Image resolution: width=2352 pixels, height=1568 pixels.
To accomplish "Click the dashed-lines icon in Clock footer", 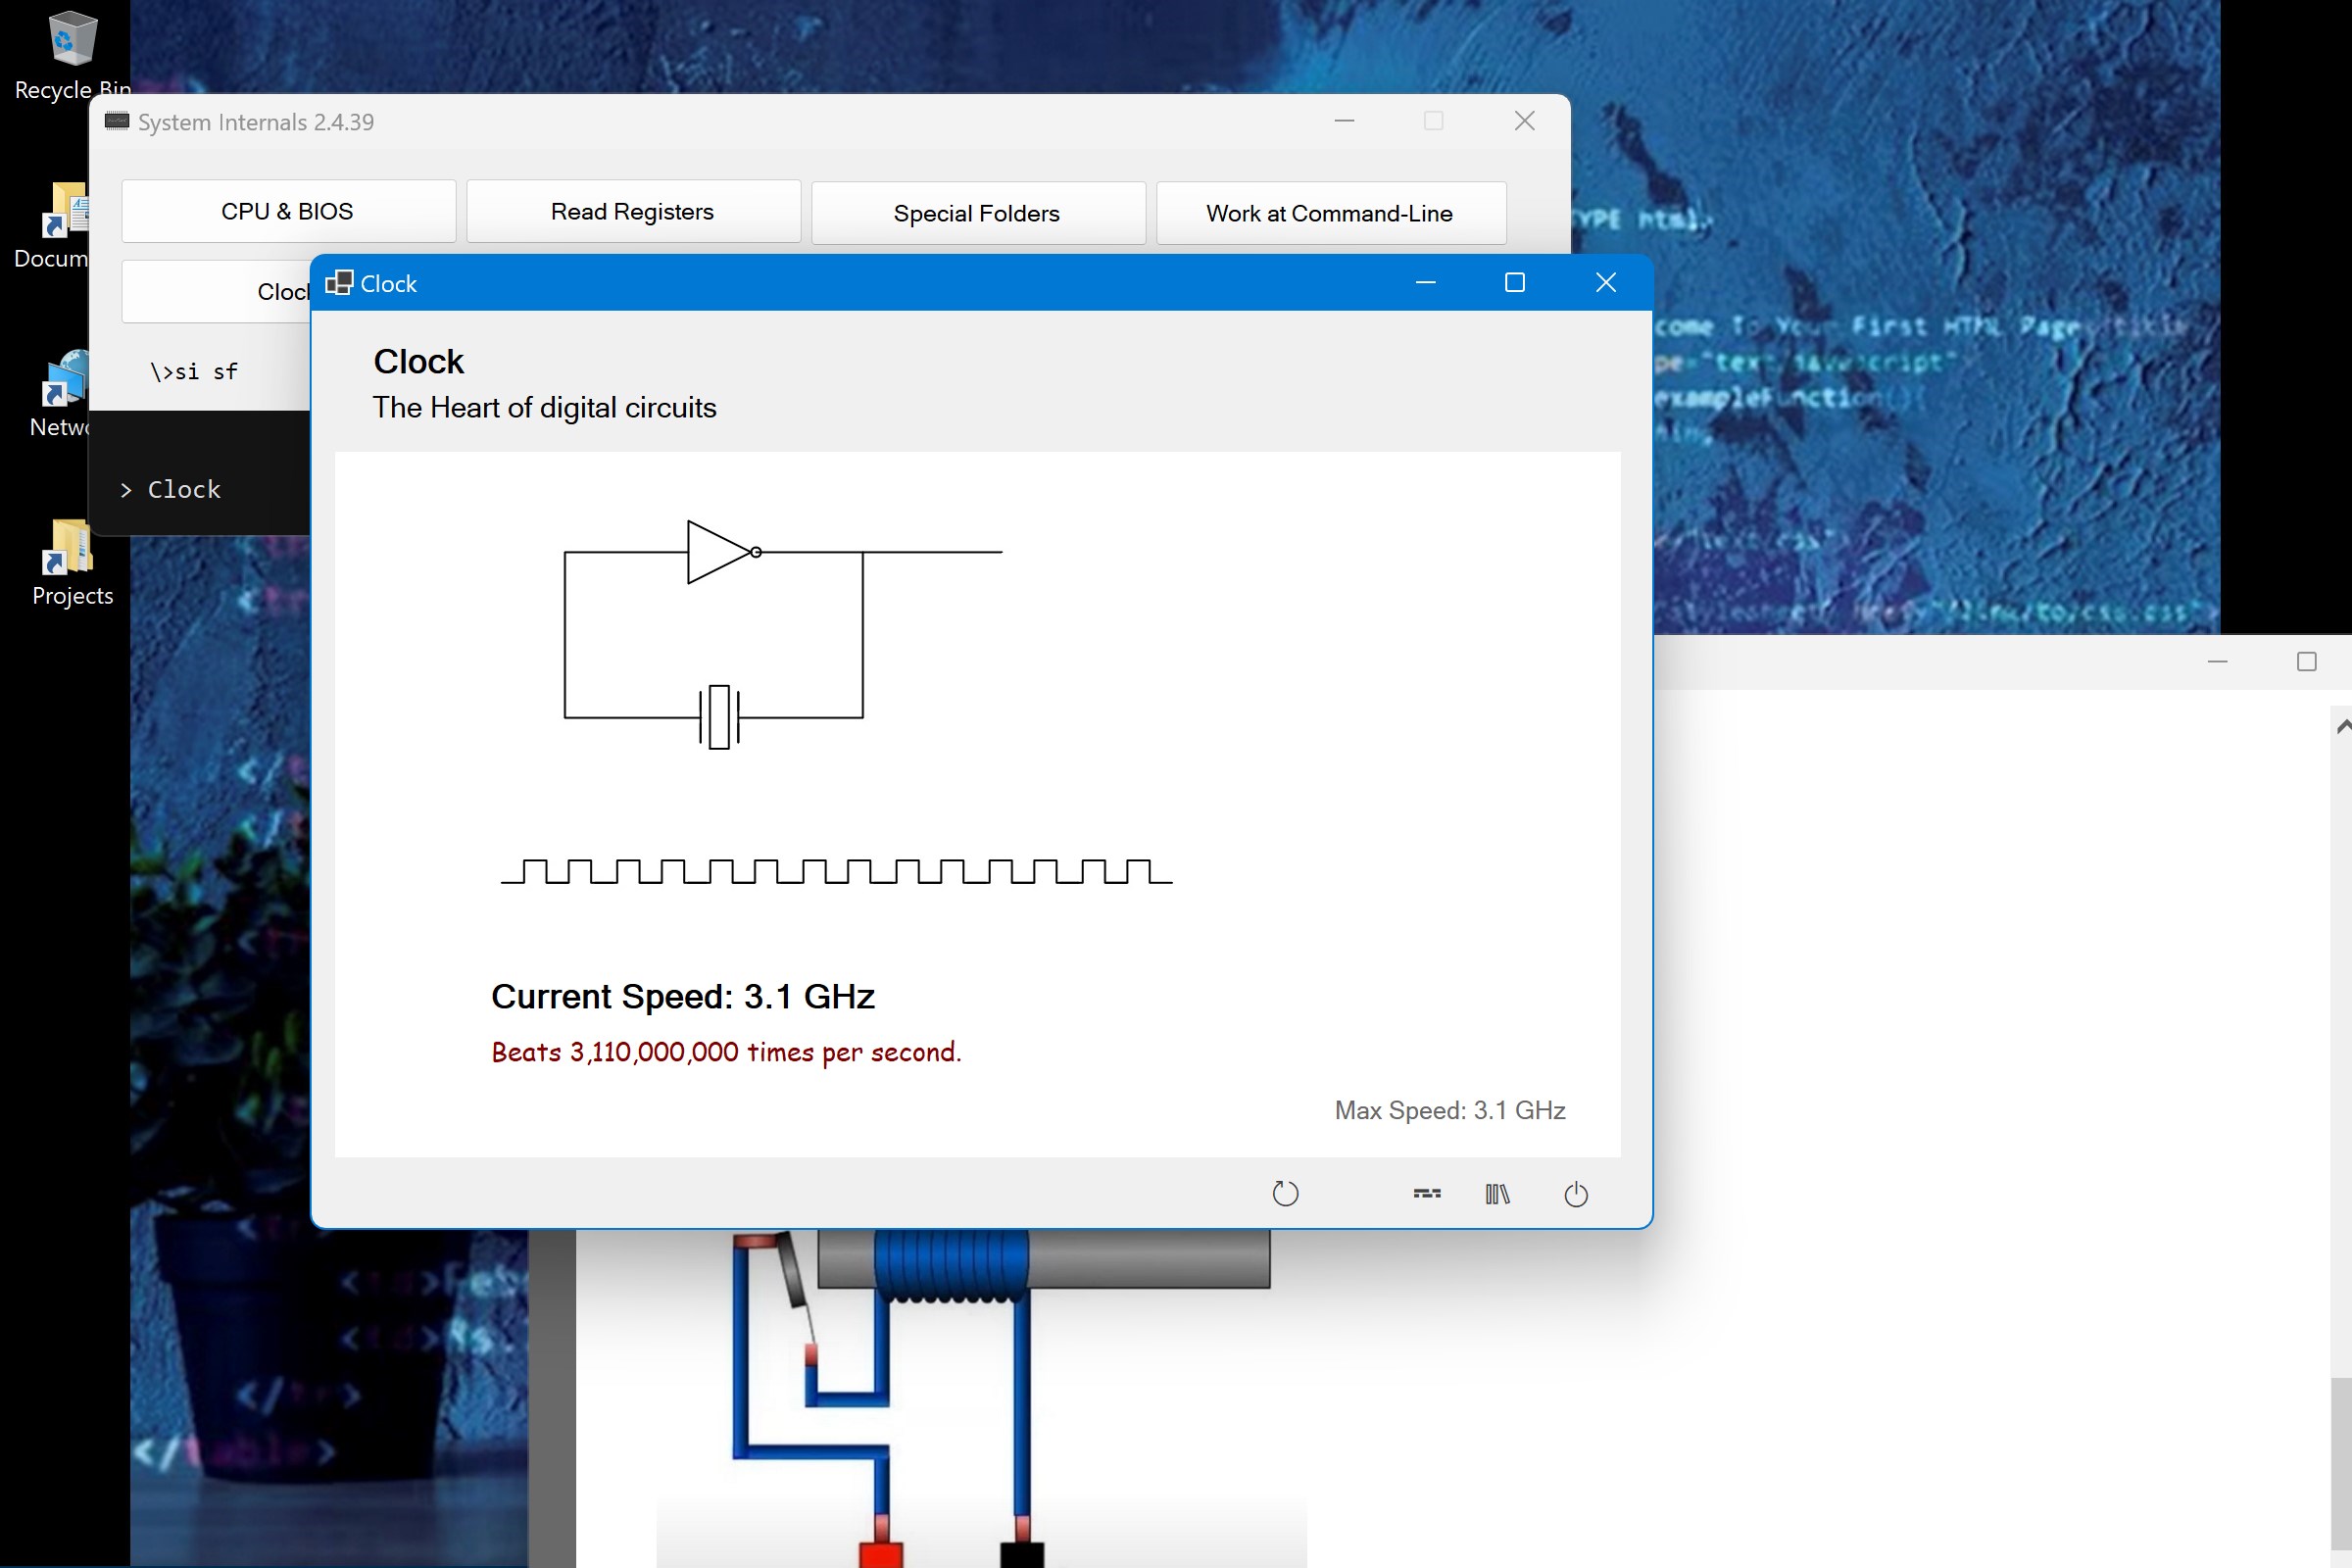I will (x=1427, y=1193).
